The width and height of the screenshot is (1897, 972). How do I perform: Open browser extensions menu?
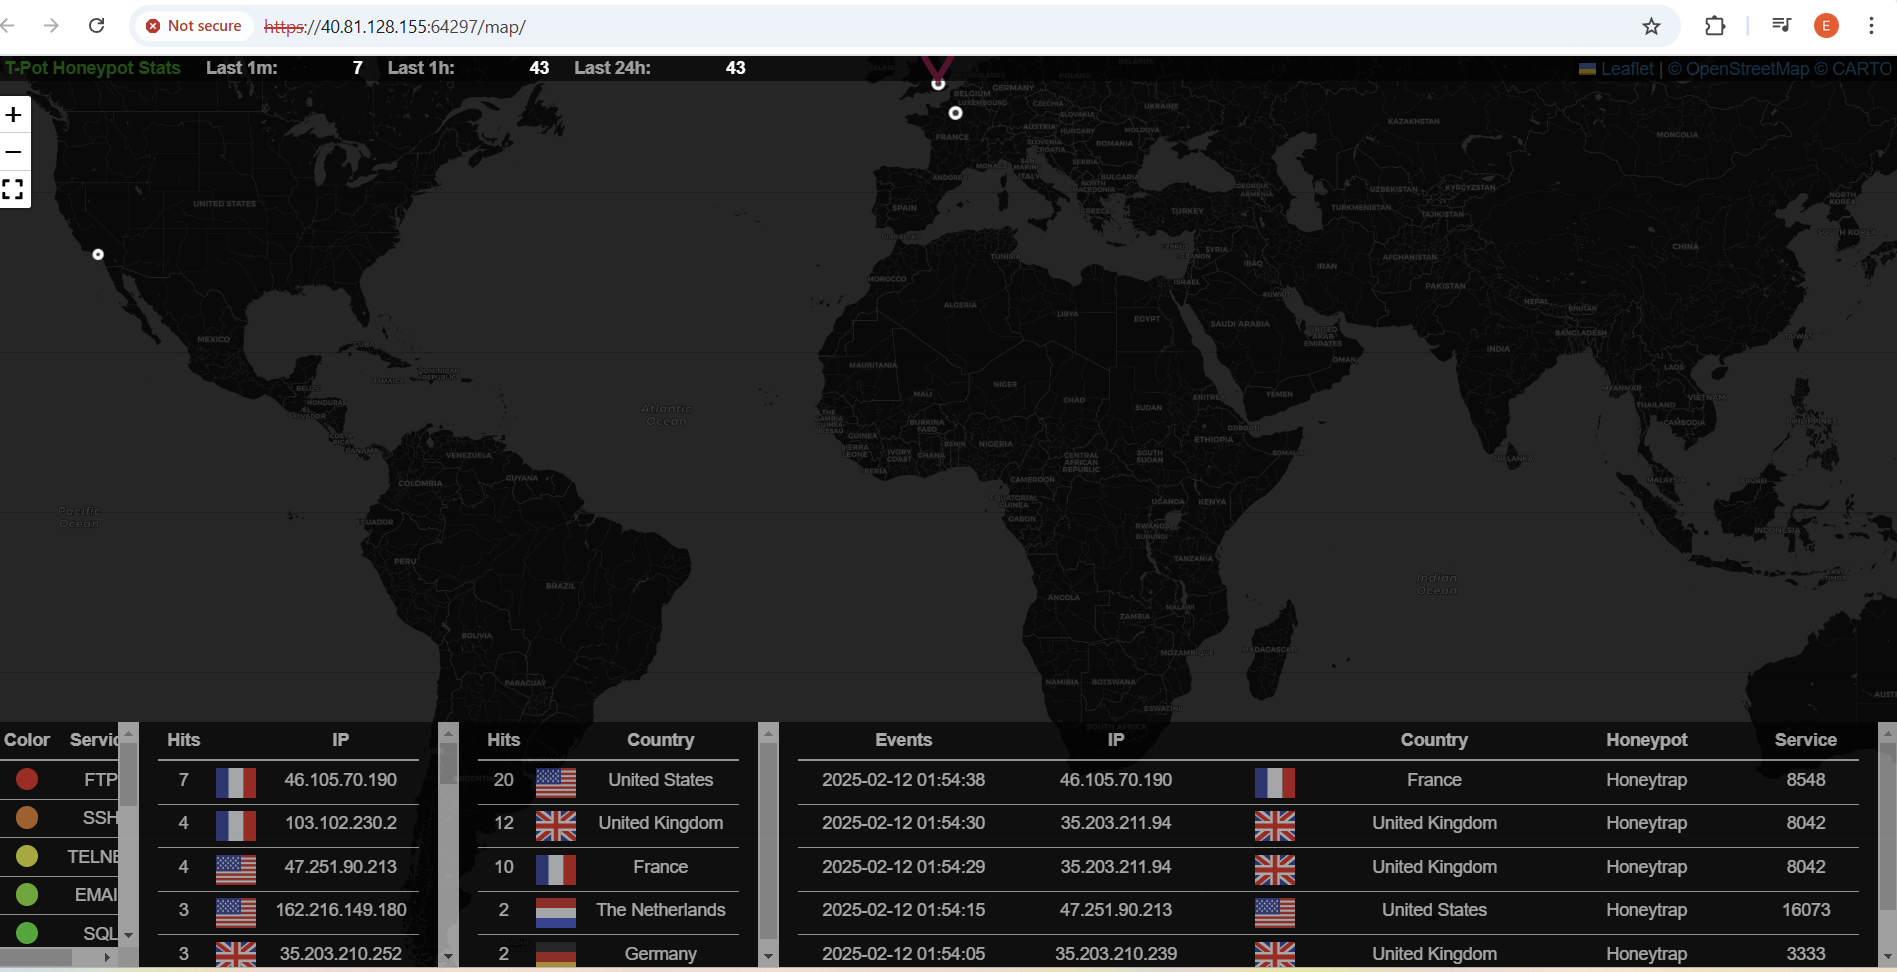1715,26
